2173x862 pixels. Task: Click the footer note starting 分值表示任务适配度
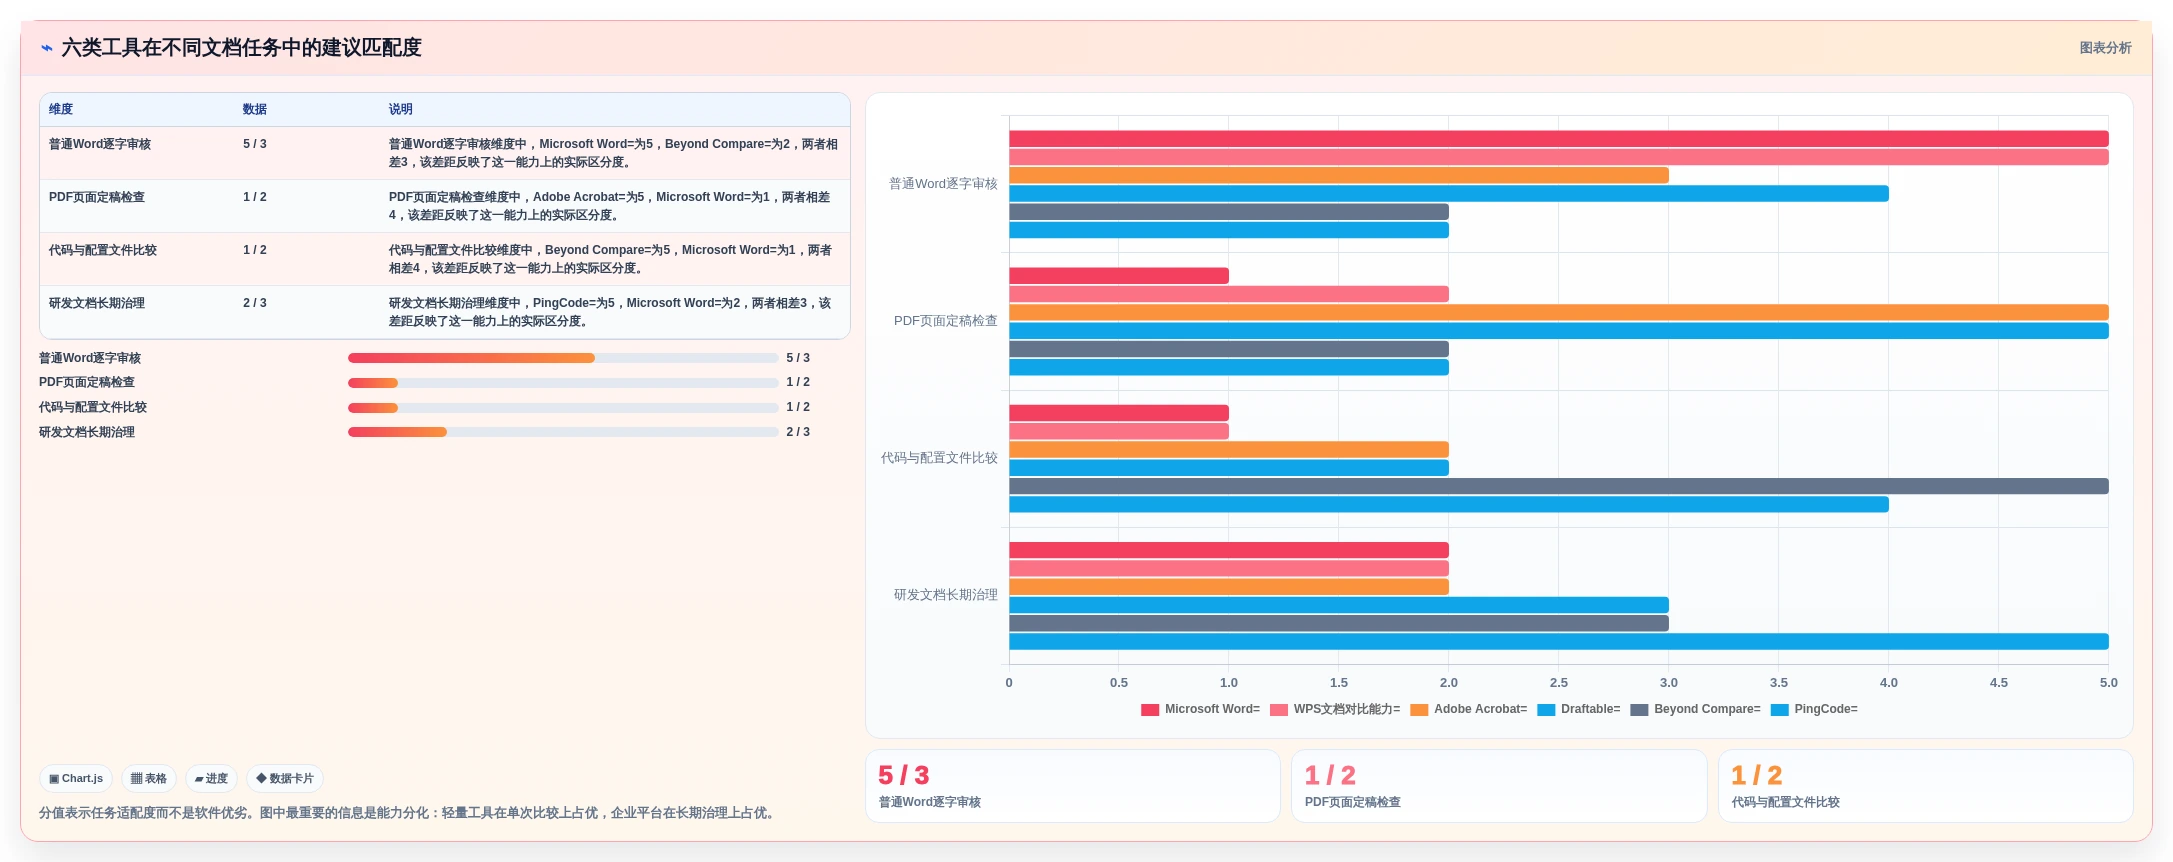pos(408,813)
